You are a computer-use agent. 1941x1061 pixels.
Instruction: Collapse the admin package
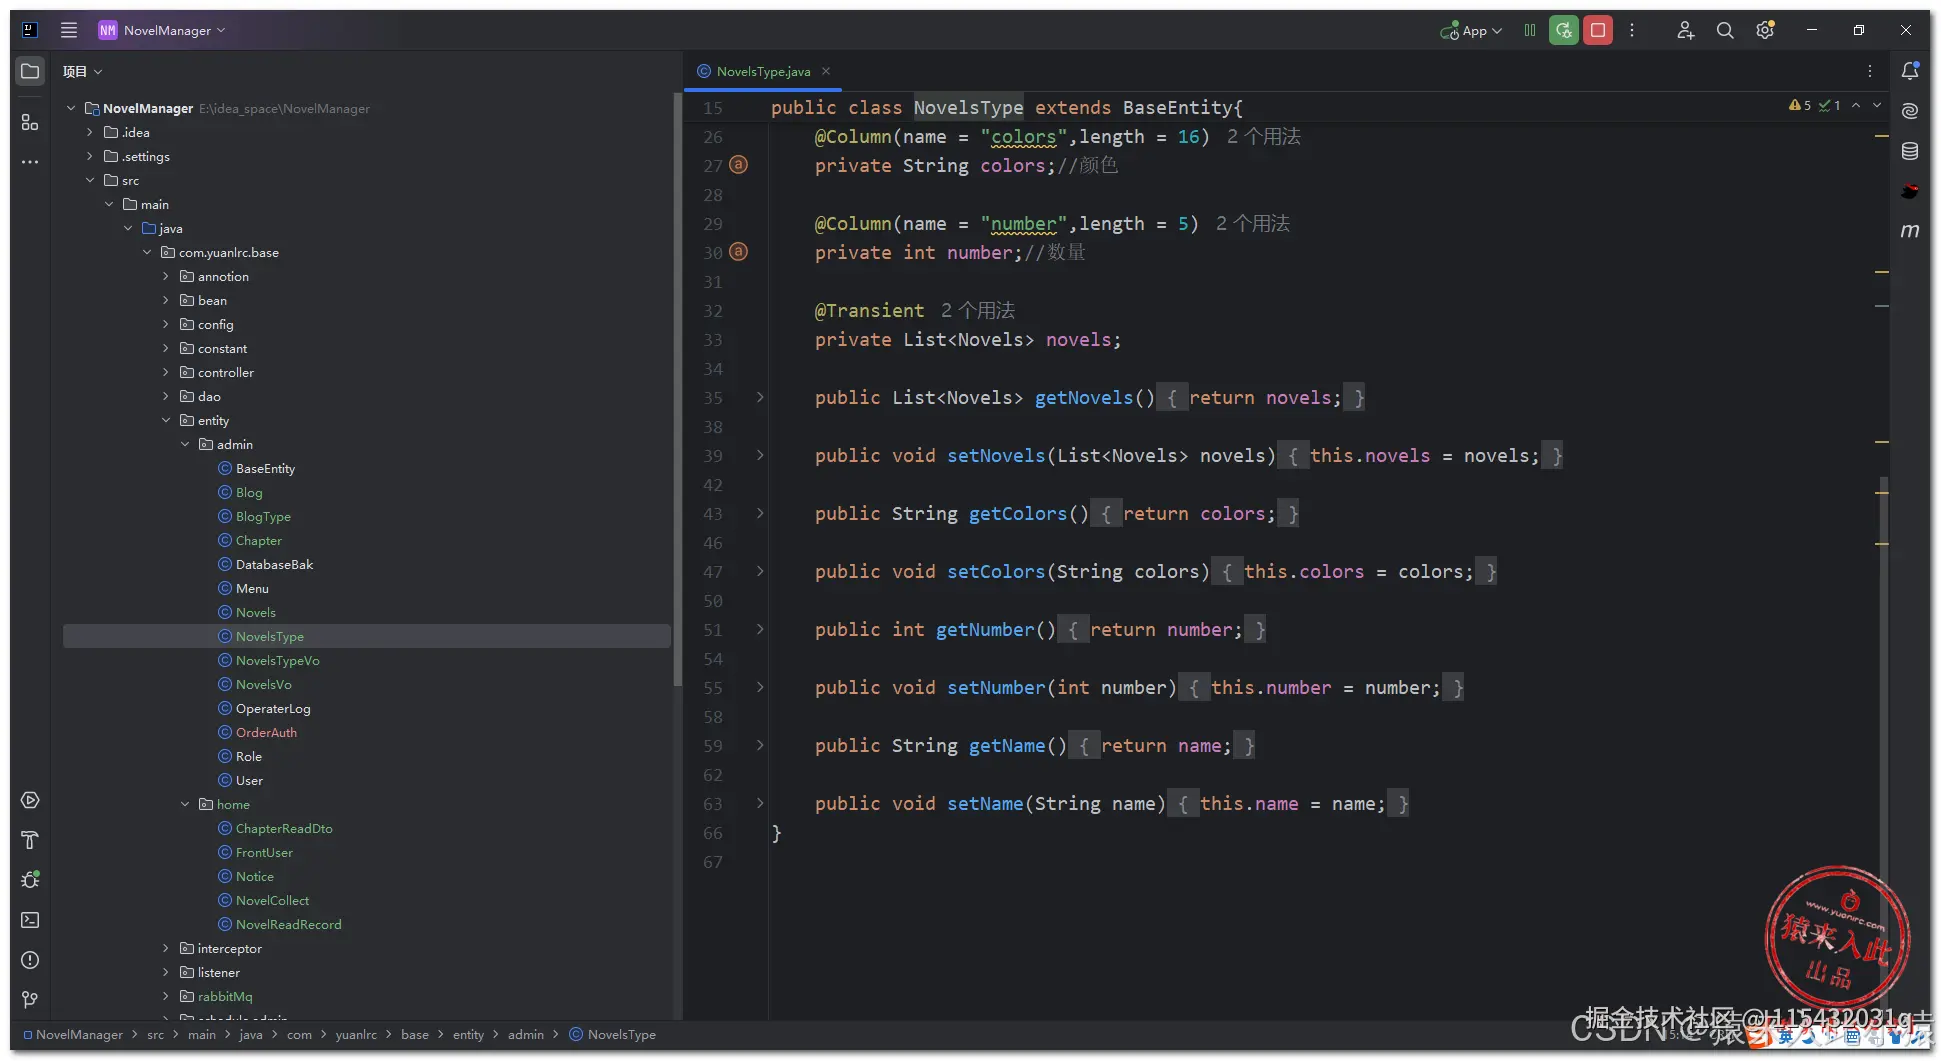click(185, 444)
